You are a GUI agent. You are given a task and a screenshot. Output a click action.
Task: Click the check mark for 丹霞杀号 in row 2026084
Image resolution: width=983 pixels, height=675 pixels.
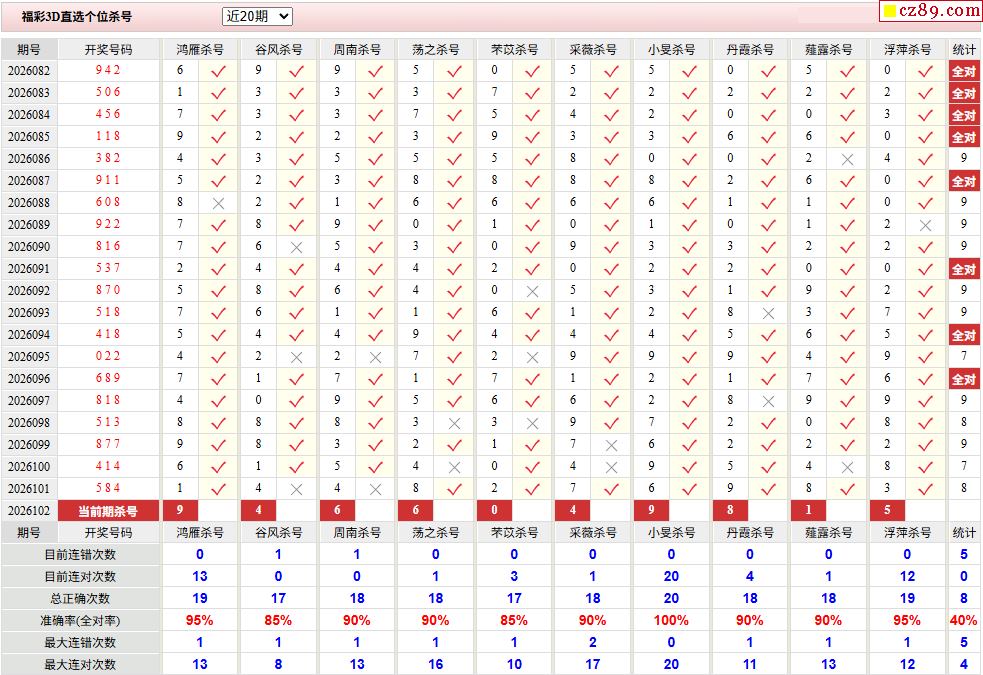(768, 115)
